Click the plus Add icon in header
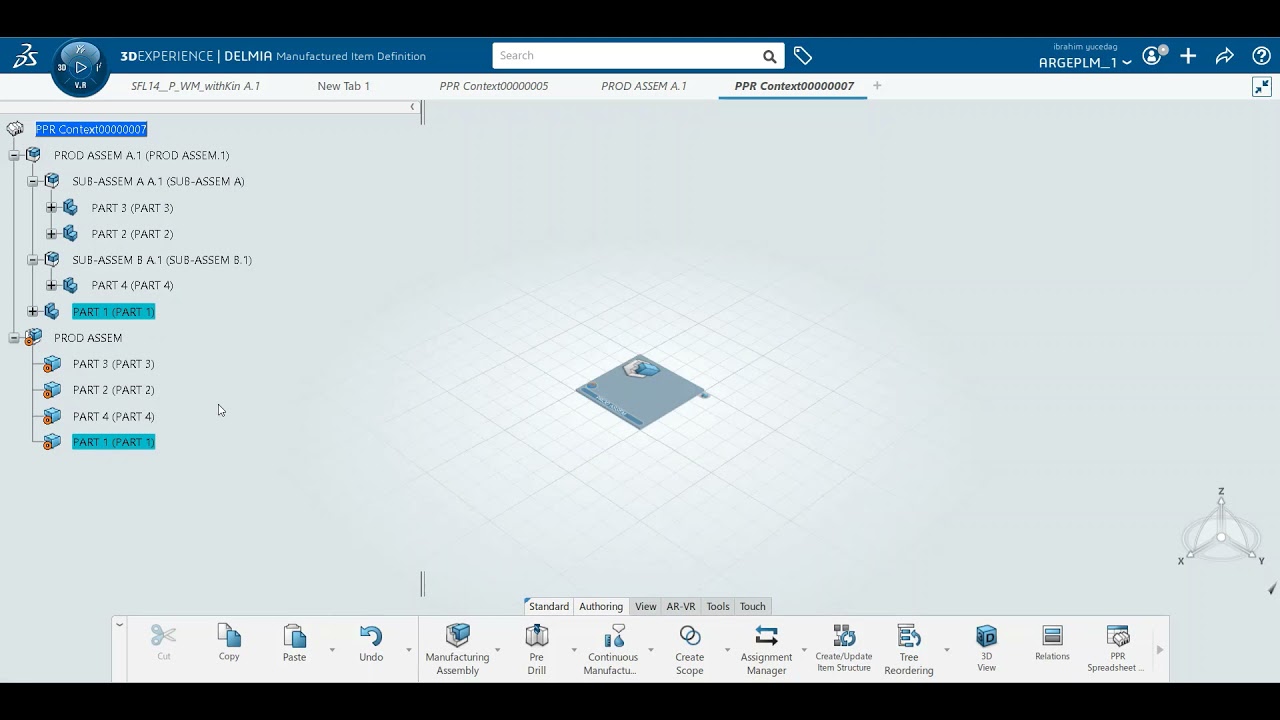Viewport: 1280px width, 720px height. click(1188, 56)
